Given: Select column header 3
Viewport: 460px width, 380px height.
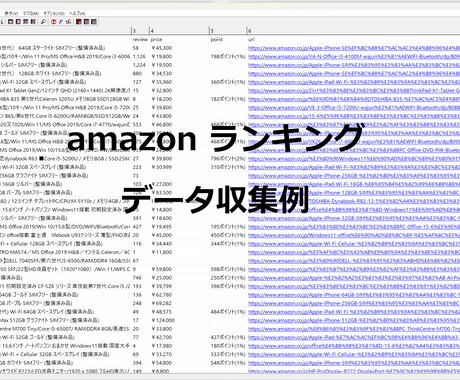Looking at the screenshot, I should (140, 31).
